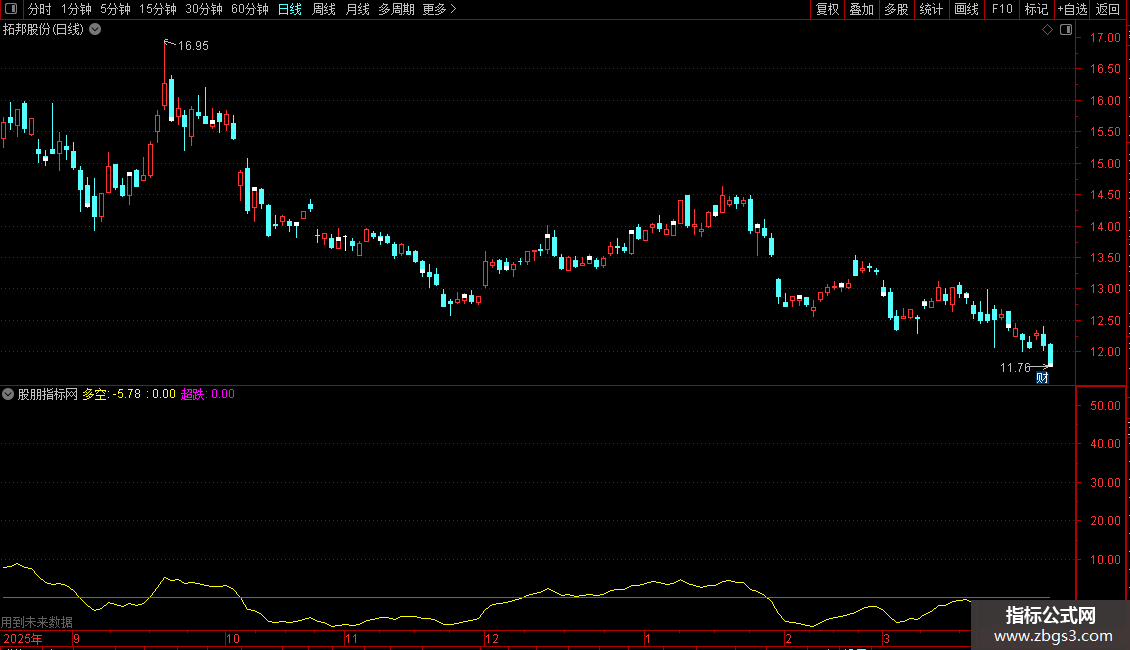The image size is (1130, 650).
Task: Expand indicator menu beside 股朋指标网
Action: coord(8,394)
